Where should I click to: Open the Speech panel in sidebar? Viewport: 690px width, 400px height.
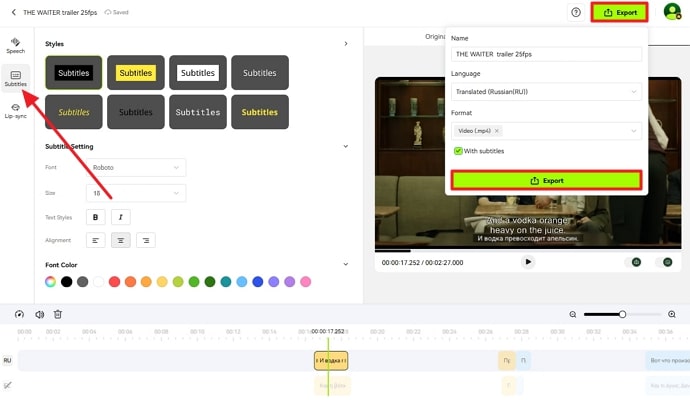point(15,45)
